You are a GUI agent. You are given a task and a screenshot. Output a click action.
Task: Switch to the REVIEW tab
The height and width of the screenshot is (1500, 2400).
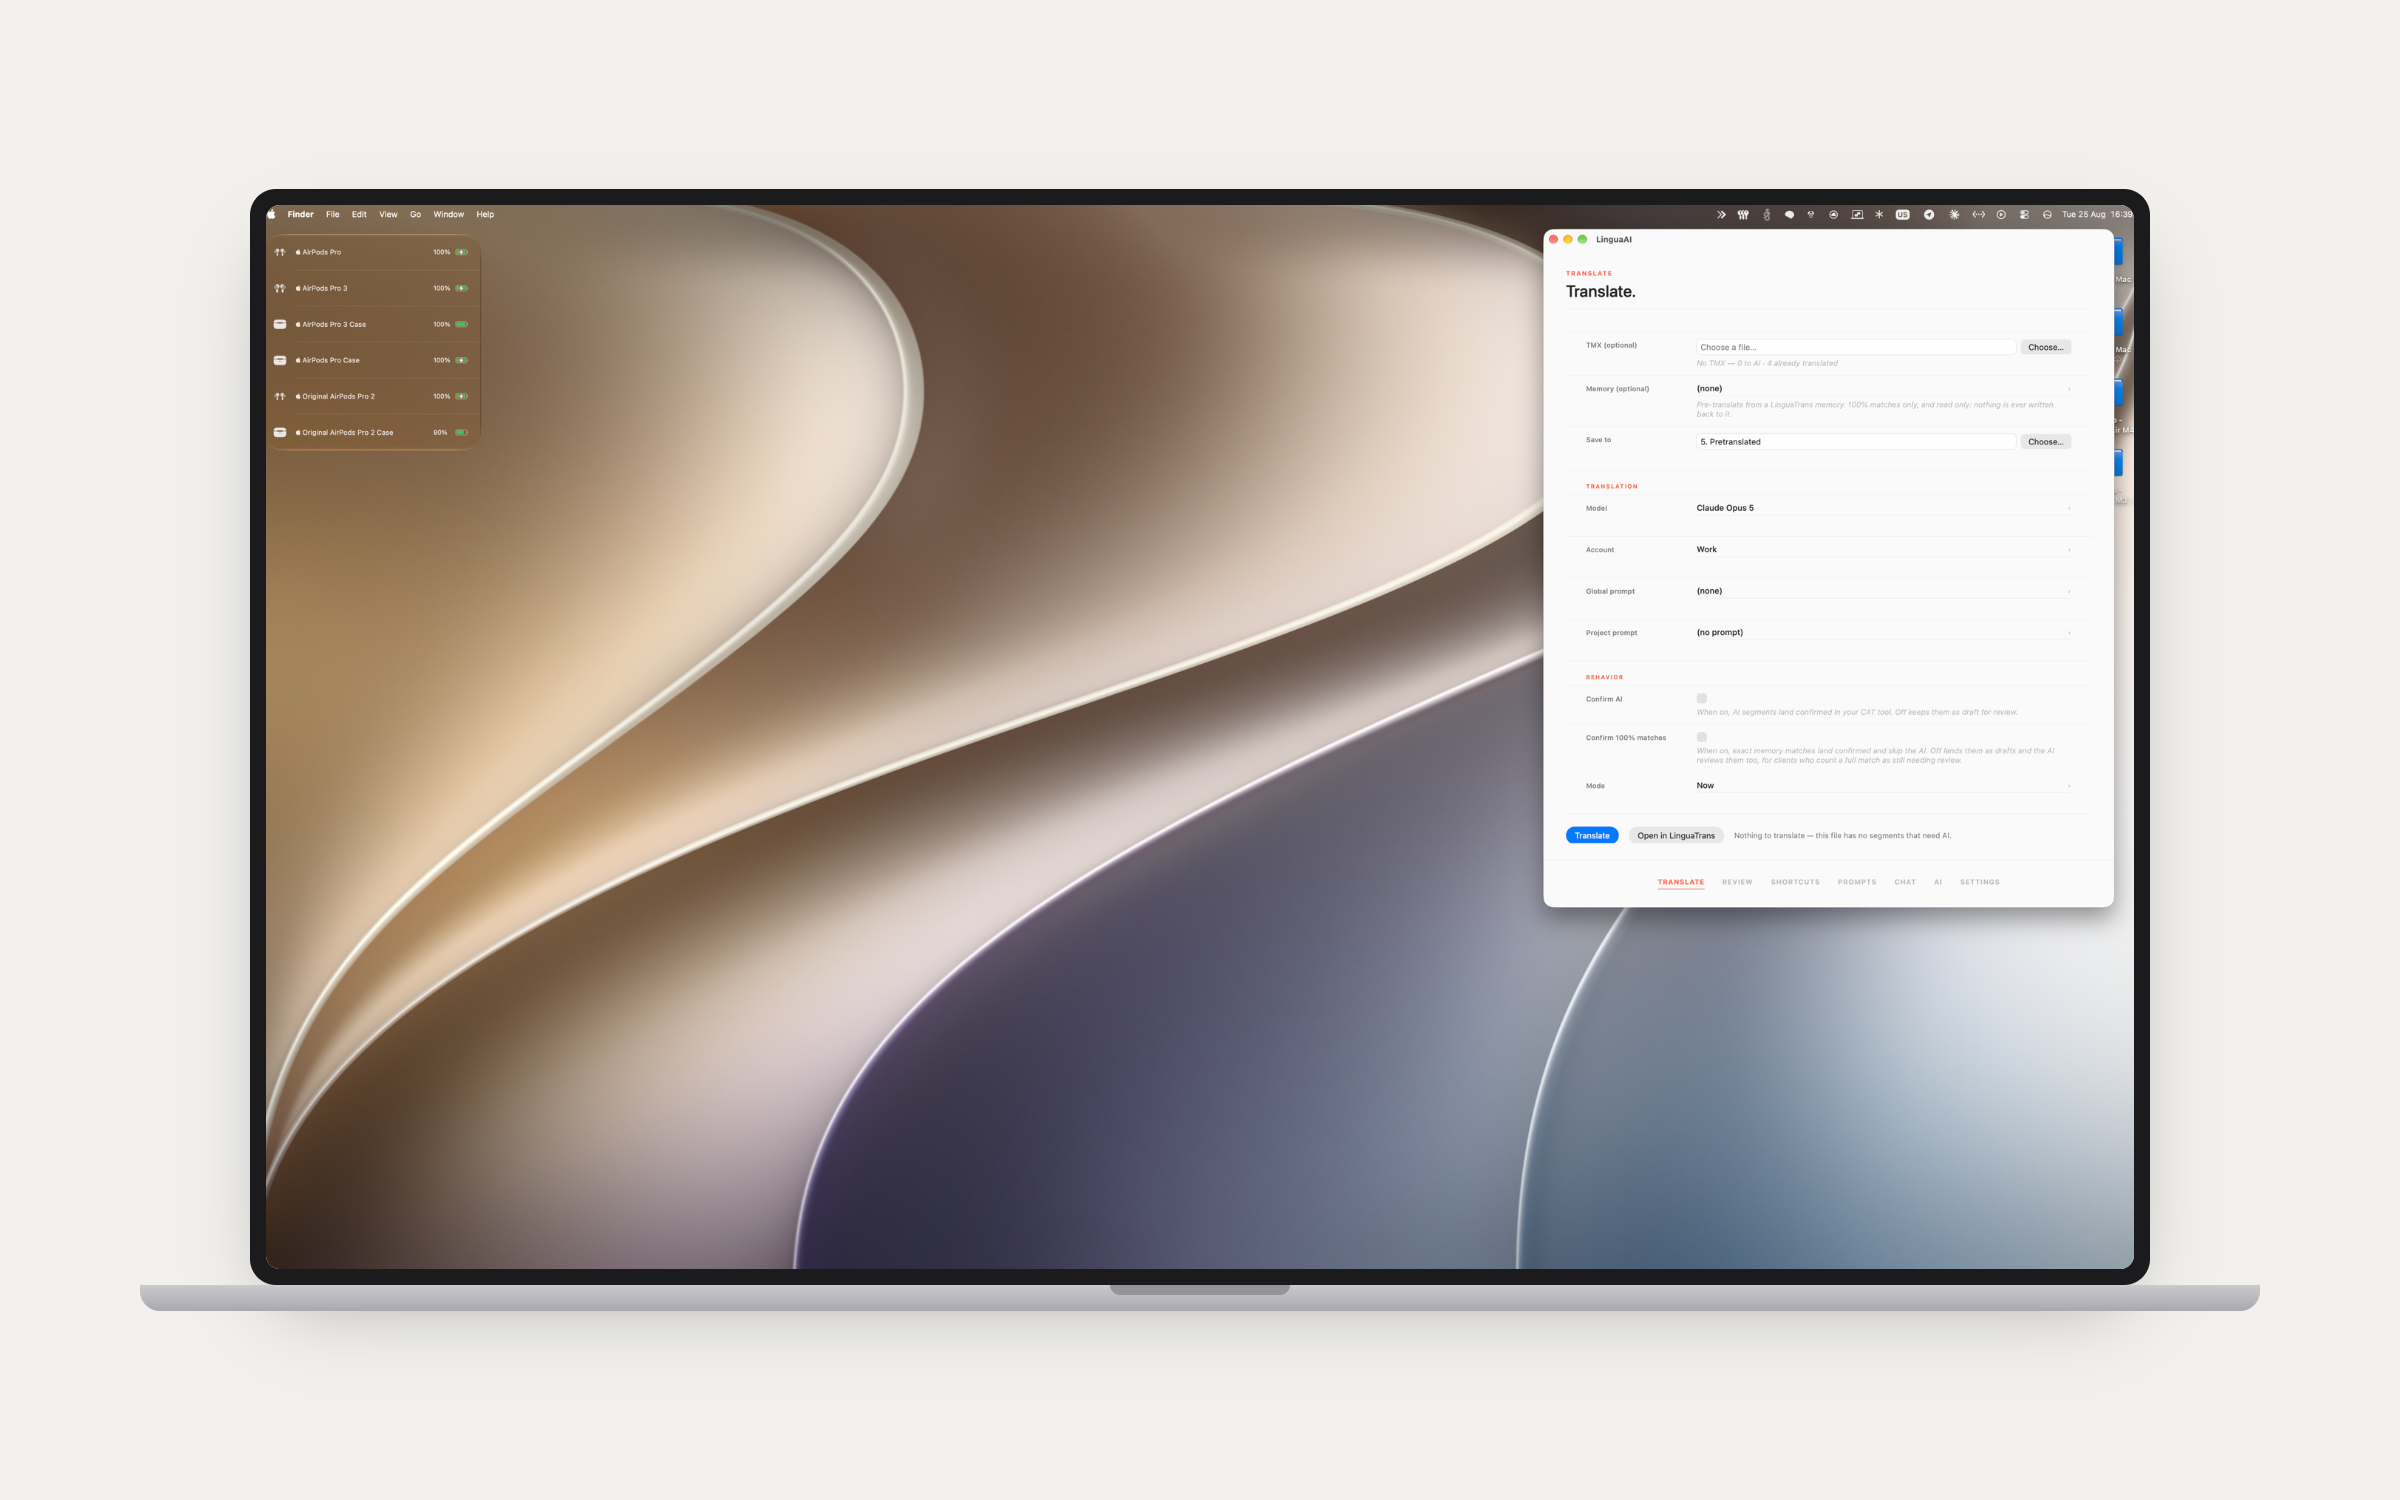(1737, 882)
